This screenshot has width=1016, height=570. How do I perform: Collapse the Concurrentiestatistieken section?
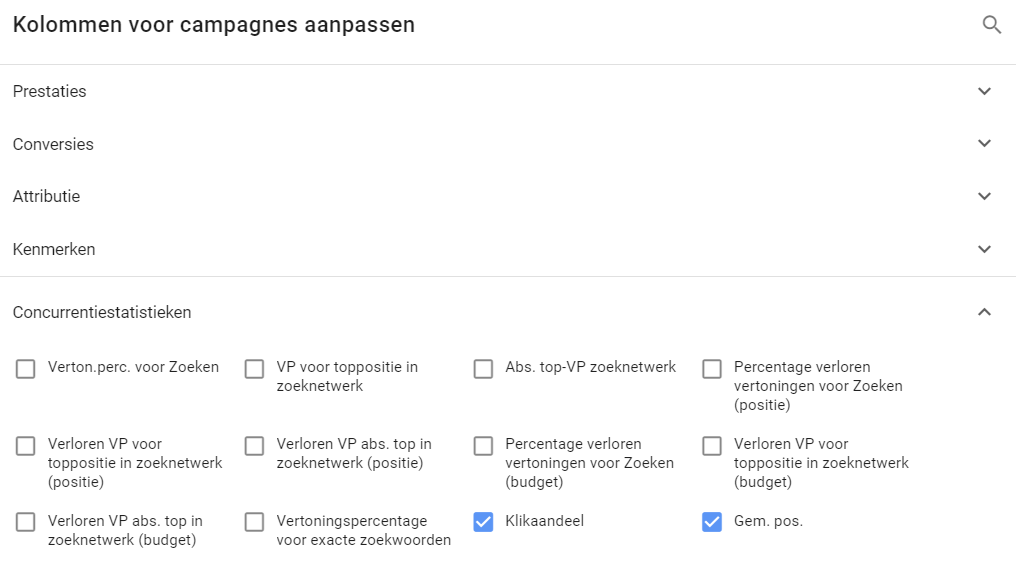984,312
